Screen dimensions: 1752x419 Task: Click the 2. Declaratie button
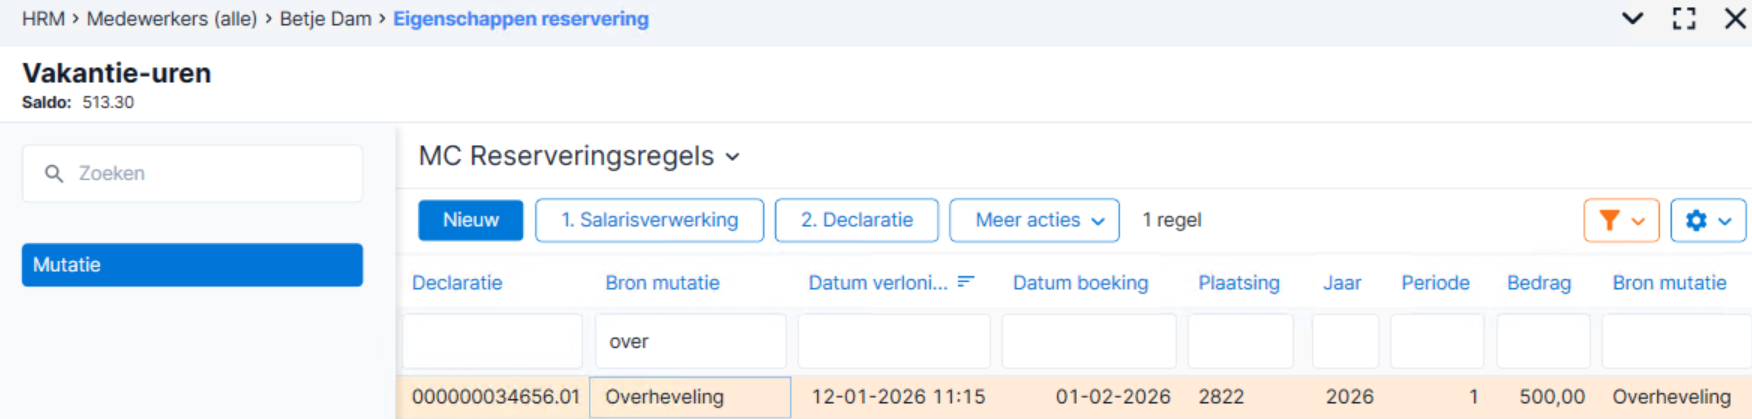[857, 220]
